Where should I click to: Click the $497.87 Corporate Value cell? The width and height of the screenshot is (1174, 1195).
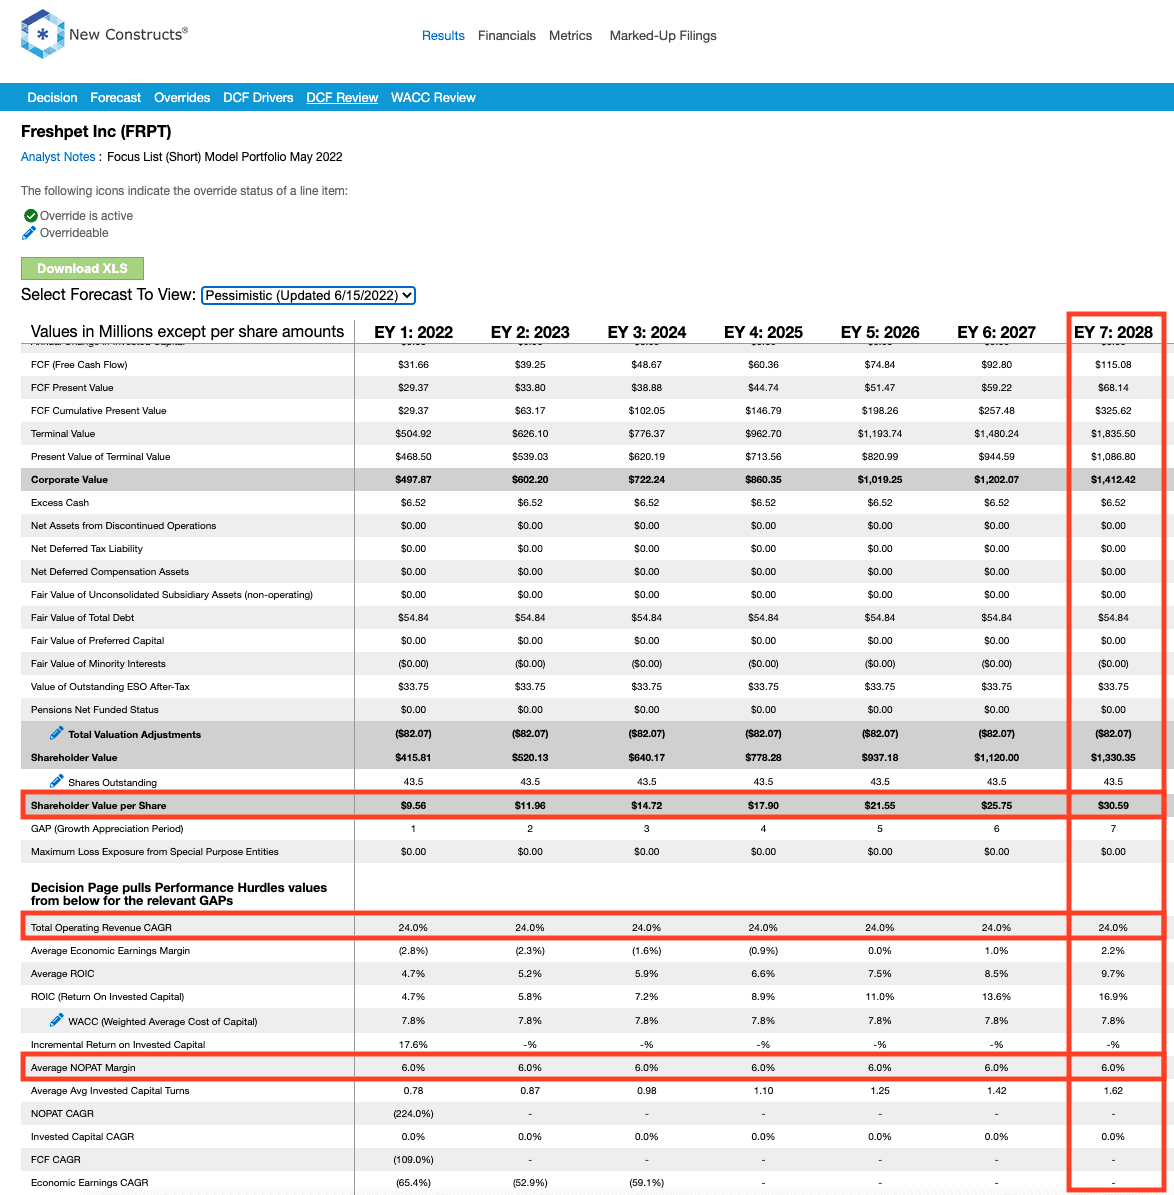(x=413, y=480)
